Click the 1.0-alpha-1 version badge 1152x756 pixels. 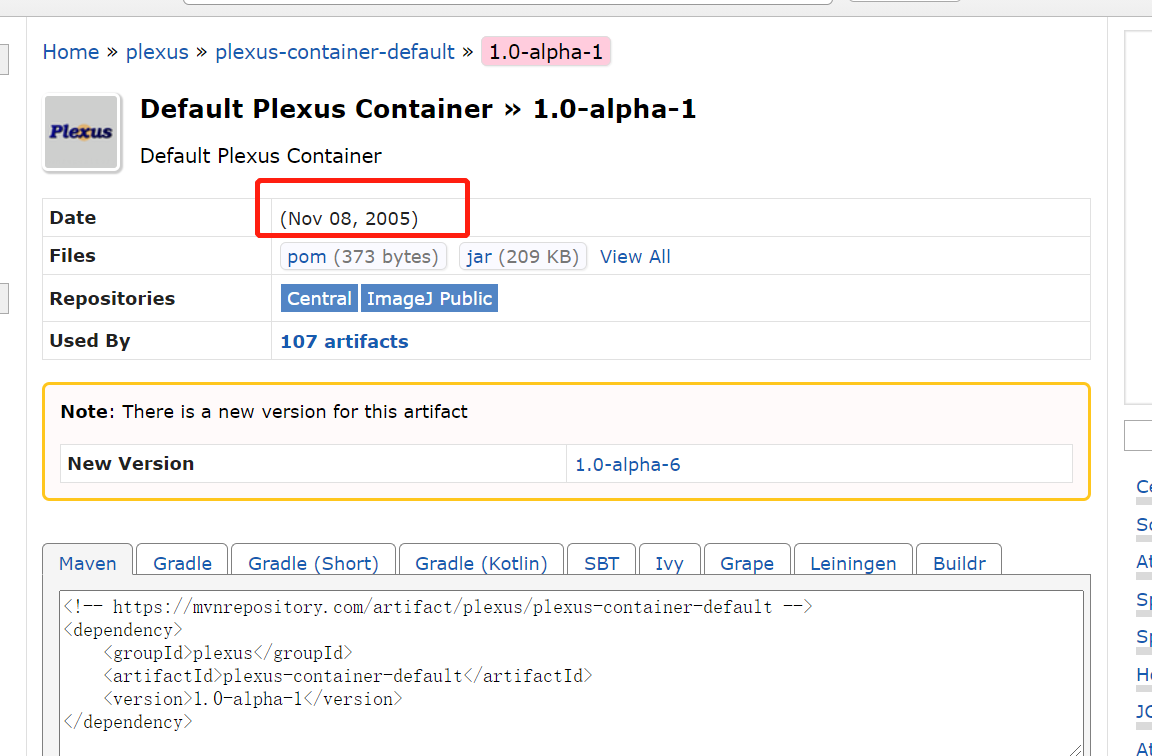pyautogui.click(x=546, y=52)
